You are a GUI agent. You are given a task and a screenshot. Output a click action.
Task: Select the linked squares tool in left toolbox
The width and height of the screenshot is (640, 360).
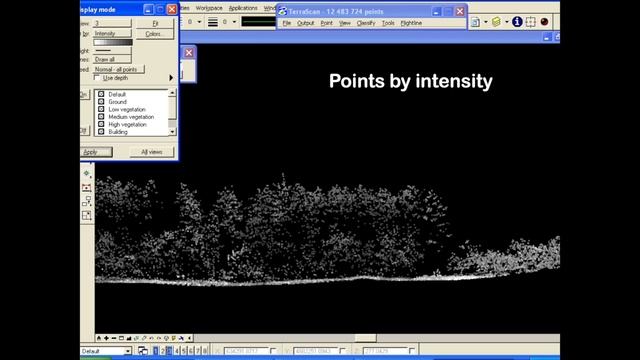87,201
